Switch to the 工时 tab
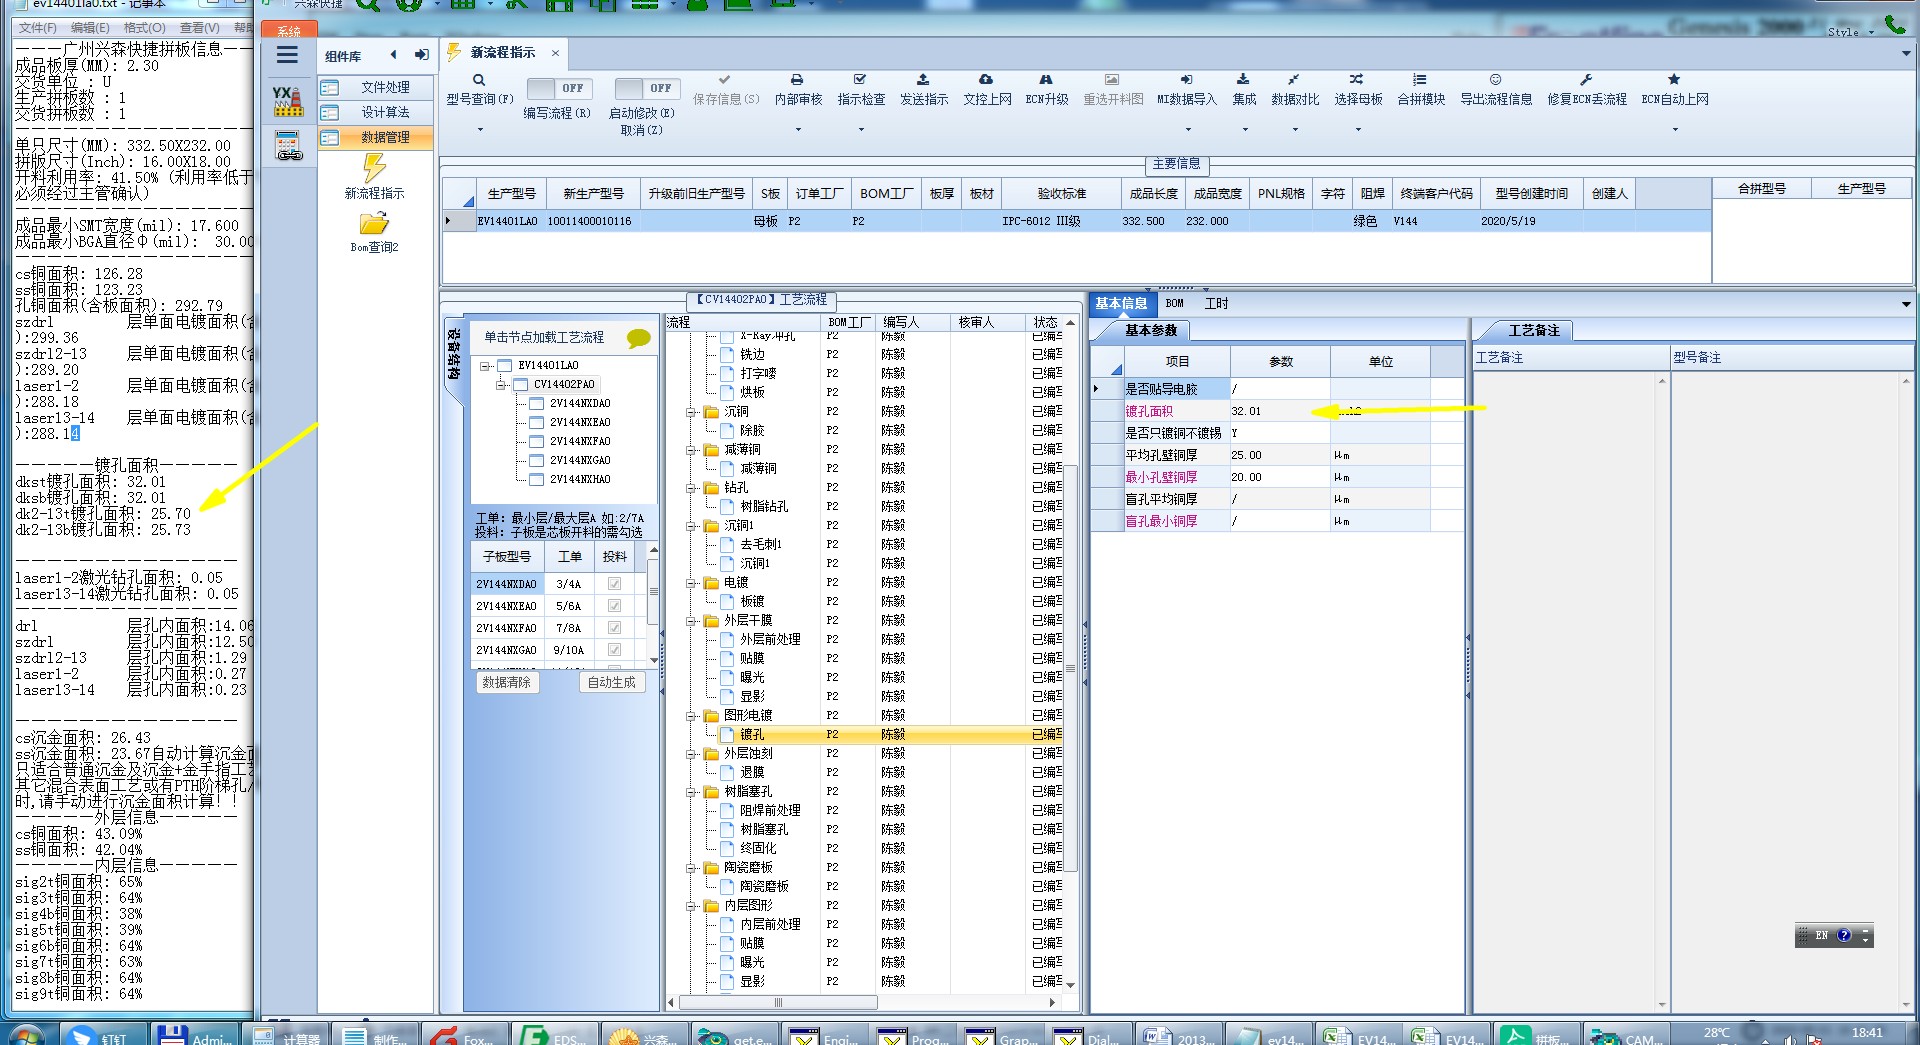1920x1045 pixels. click(x=1216, y=304)
